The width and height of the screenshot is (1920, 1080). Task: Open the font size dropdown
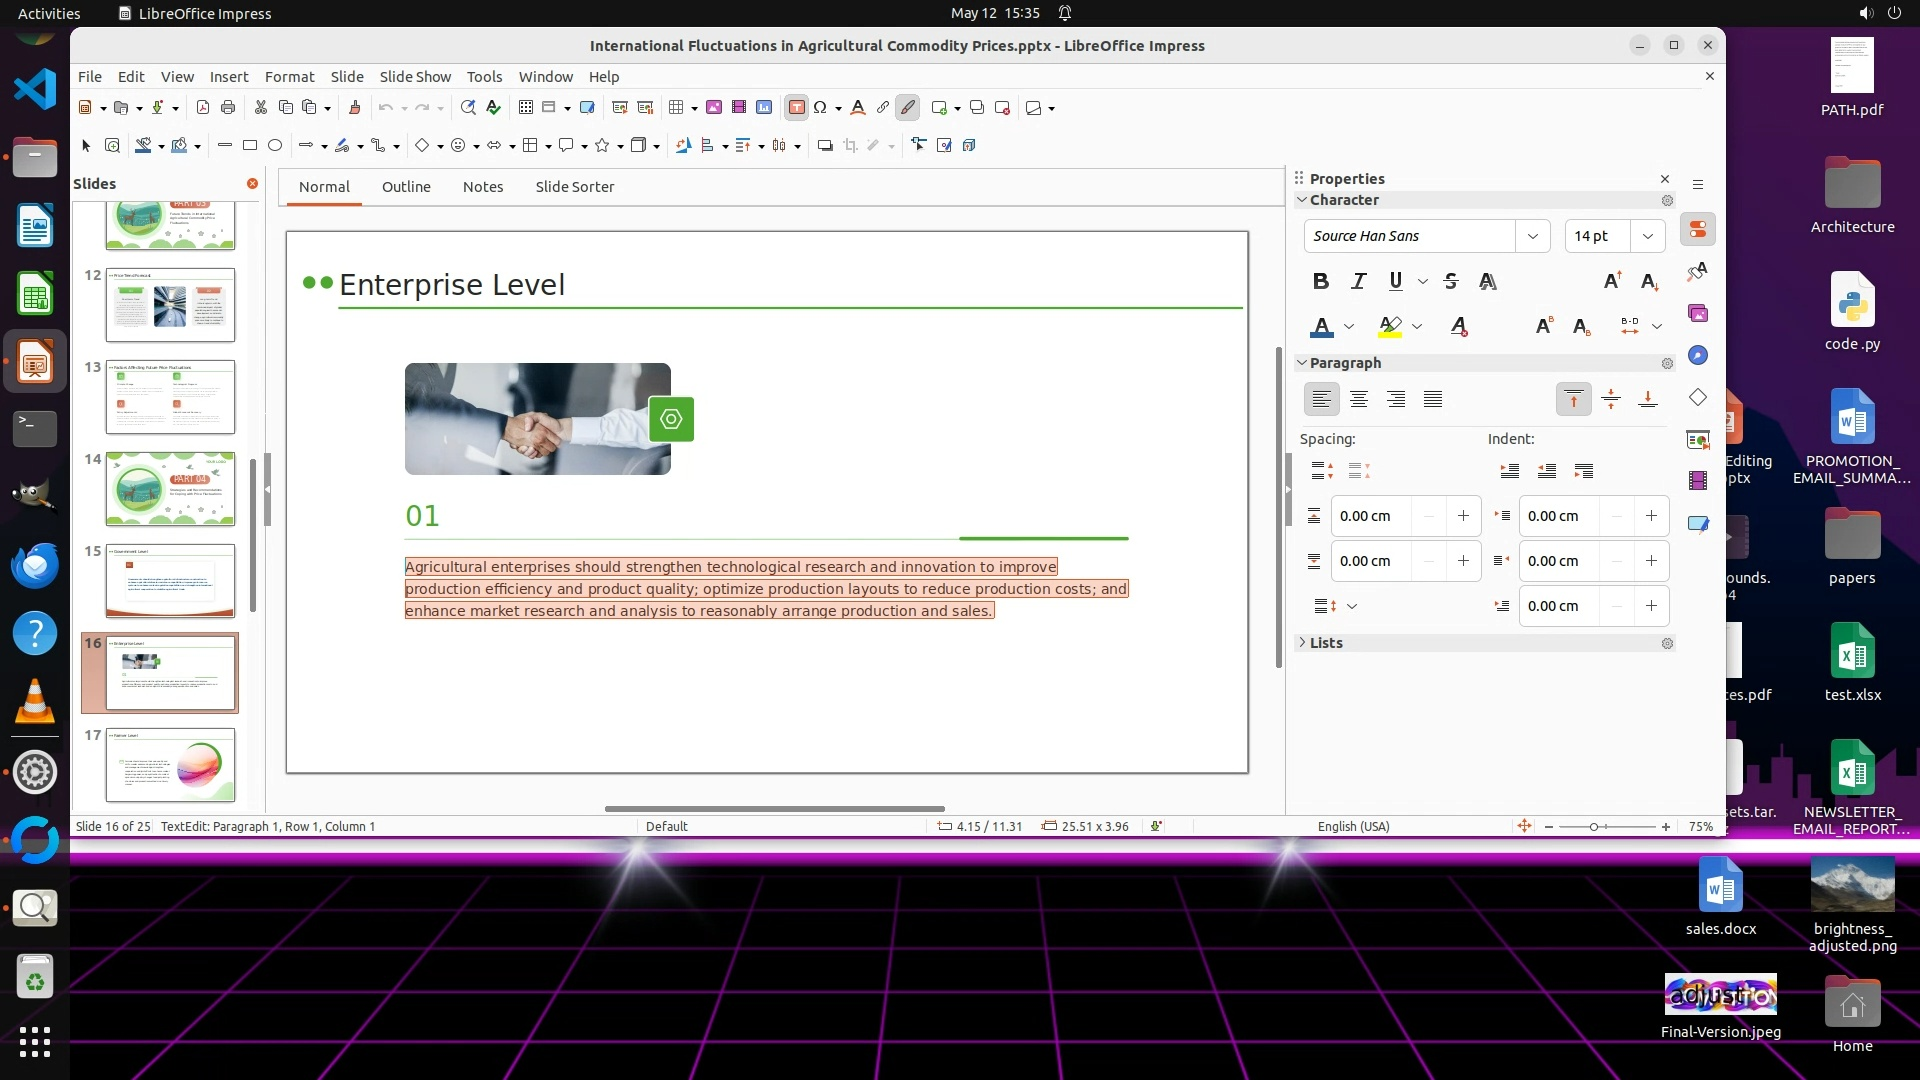(x=1647, y=236)
